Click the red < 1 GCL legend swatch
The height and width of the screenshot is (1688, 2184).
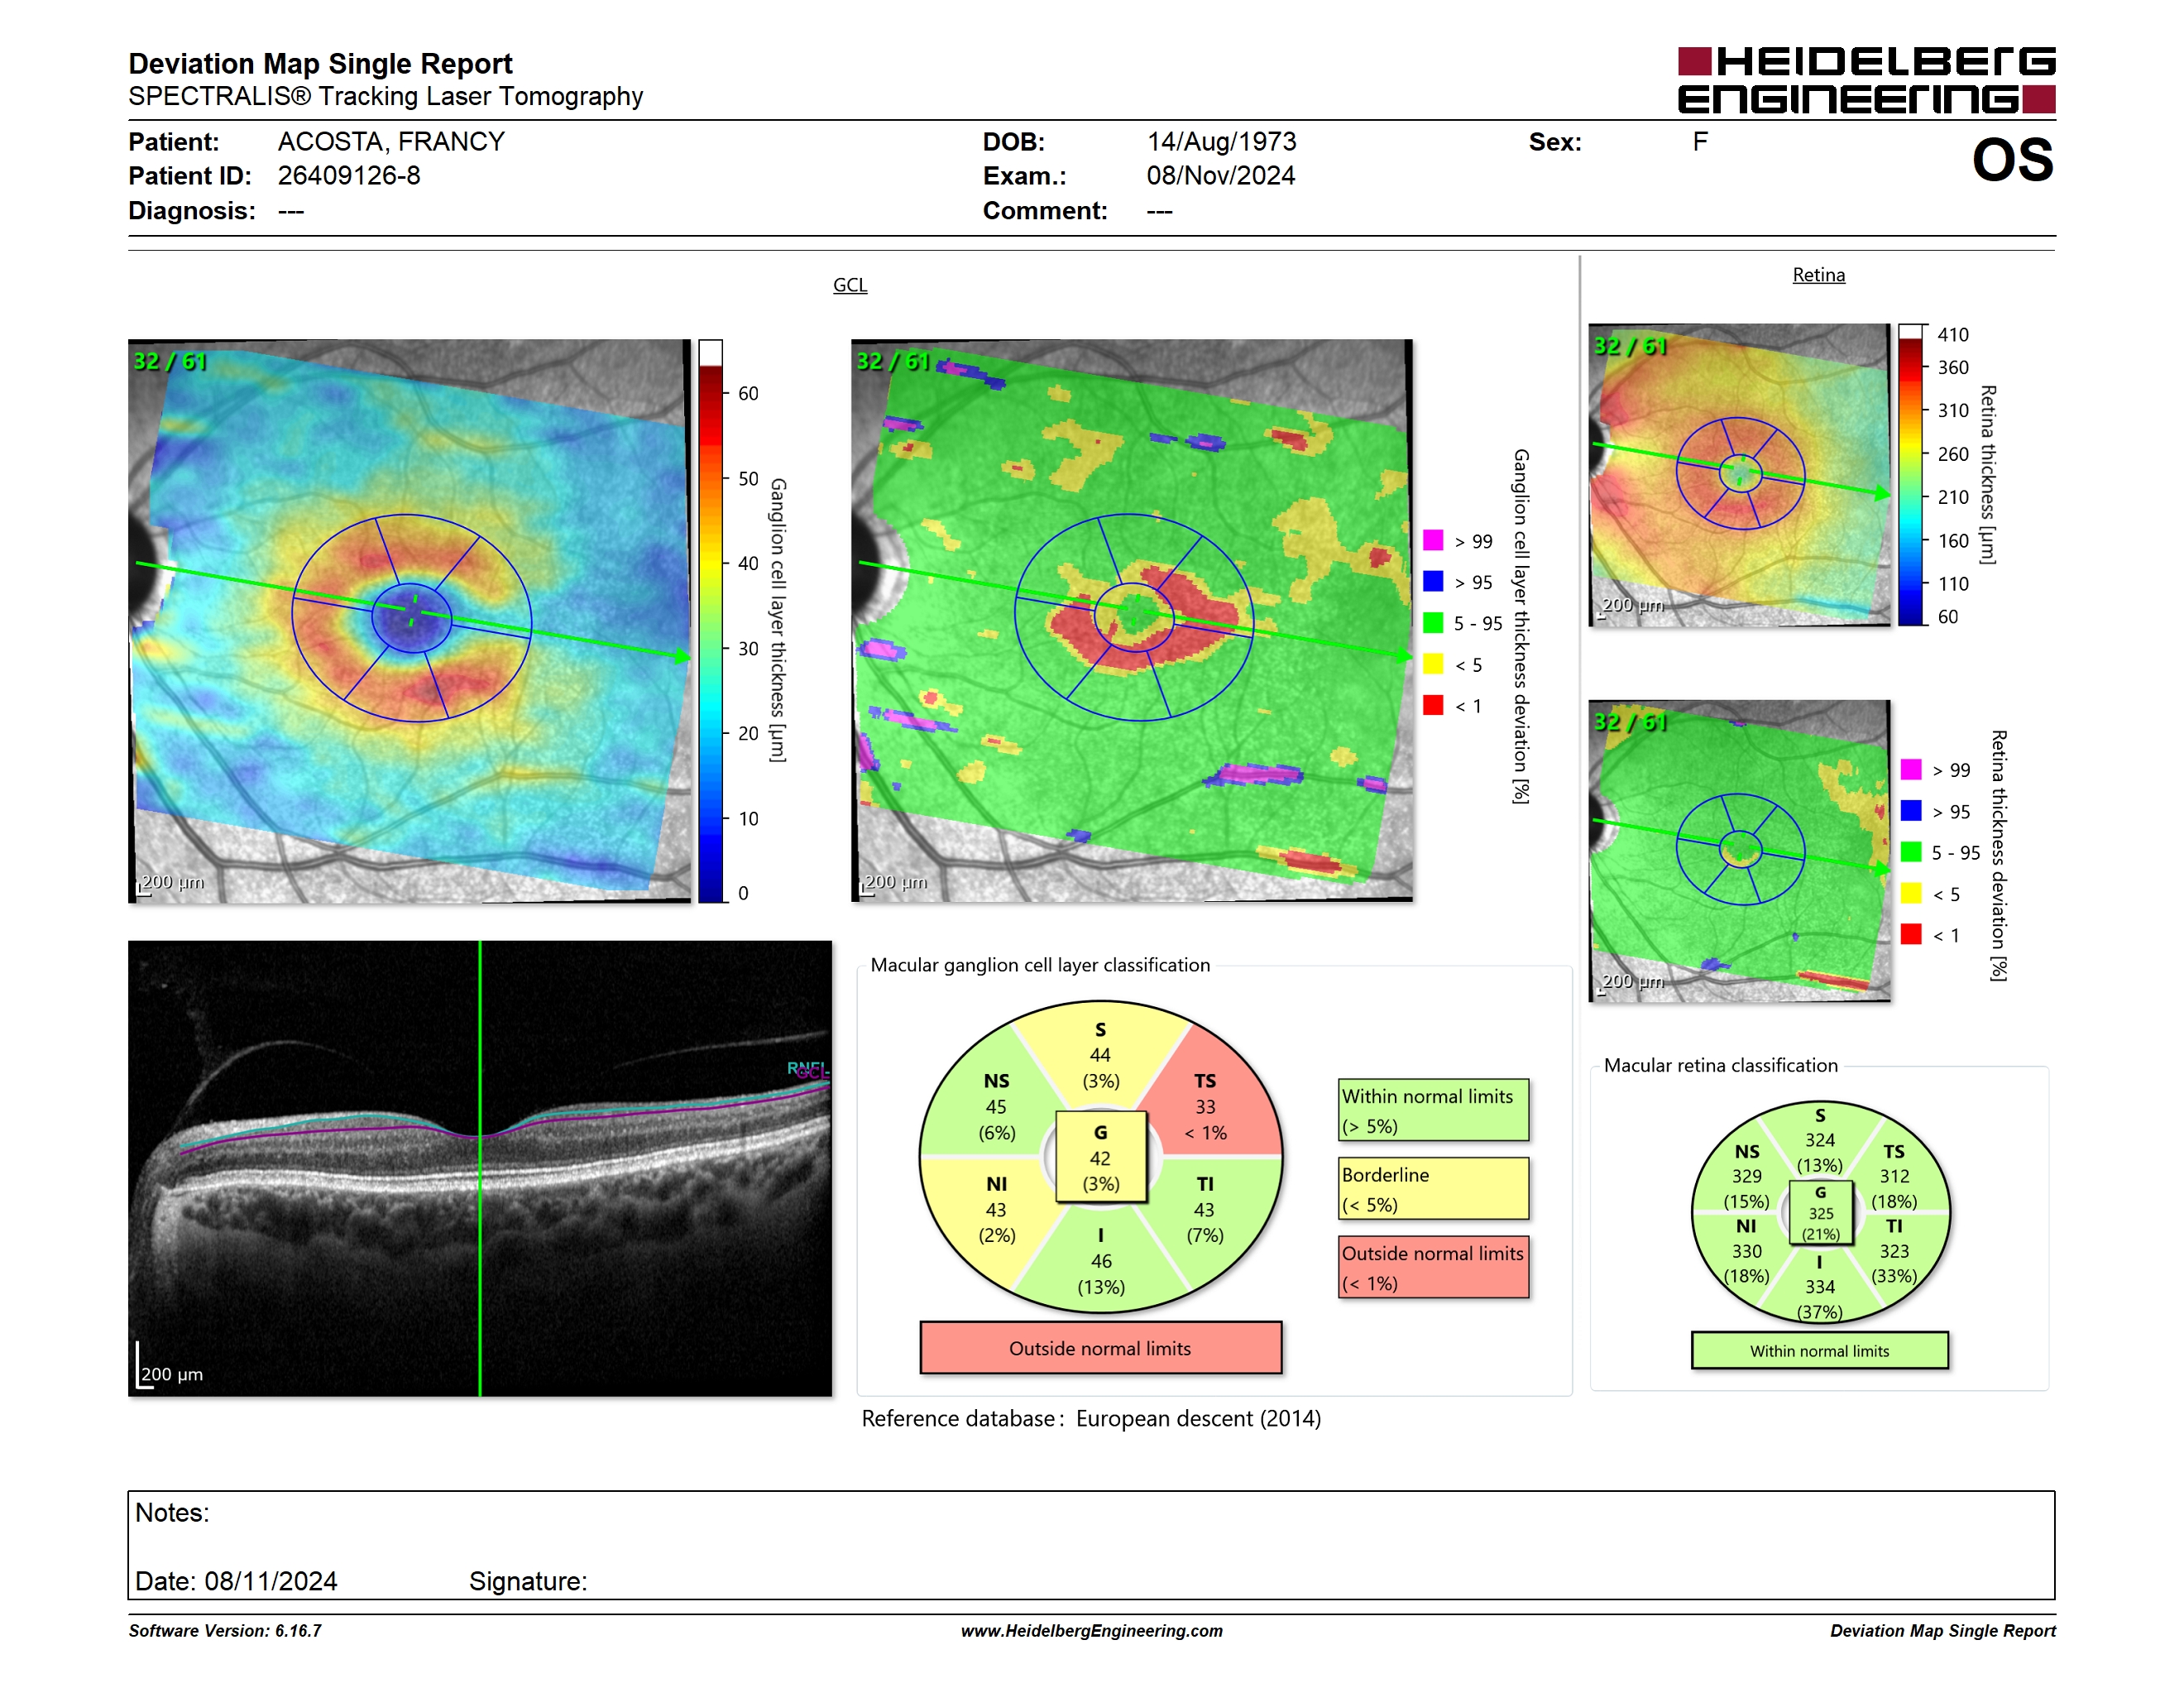[1433, 705]
